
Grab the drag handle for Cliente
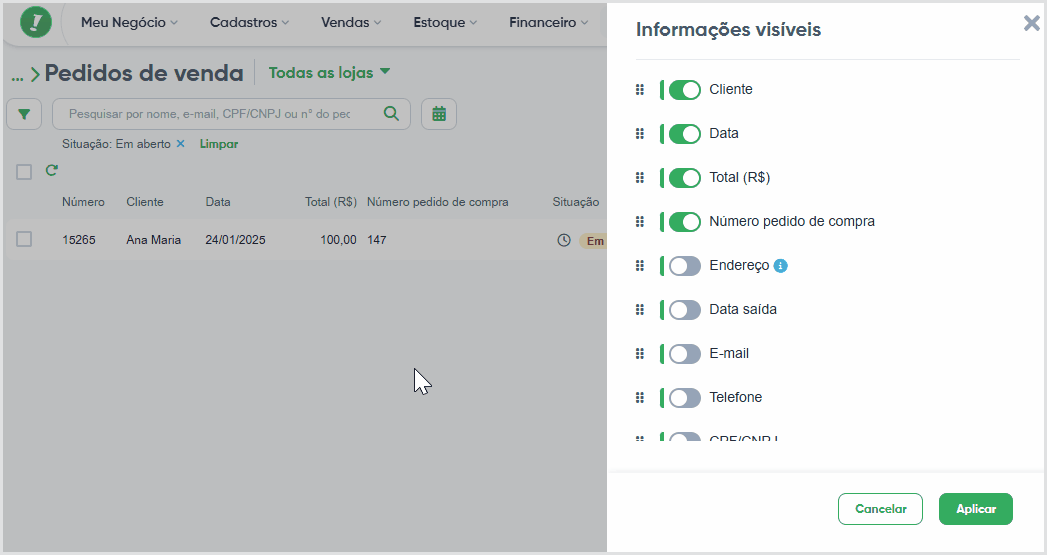point(640,89)
